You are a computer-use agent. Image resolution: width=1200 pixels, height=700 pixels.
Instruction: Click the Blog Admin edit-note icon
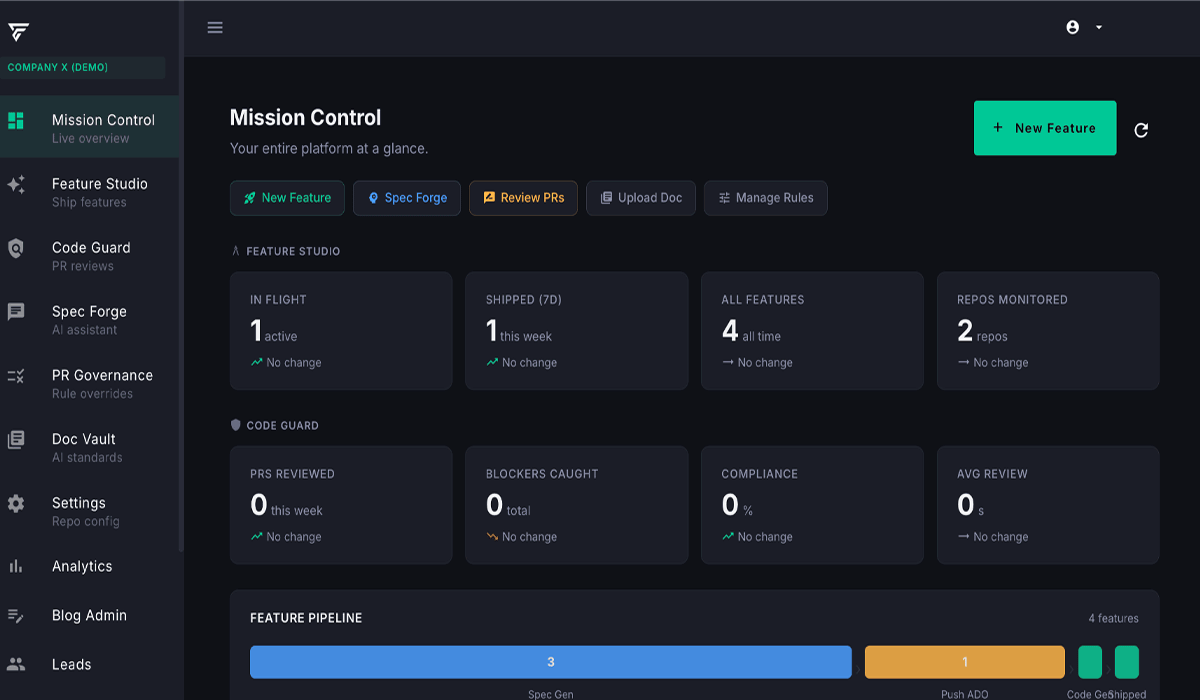click(x=16, y=615)
